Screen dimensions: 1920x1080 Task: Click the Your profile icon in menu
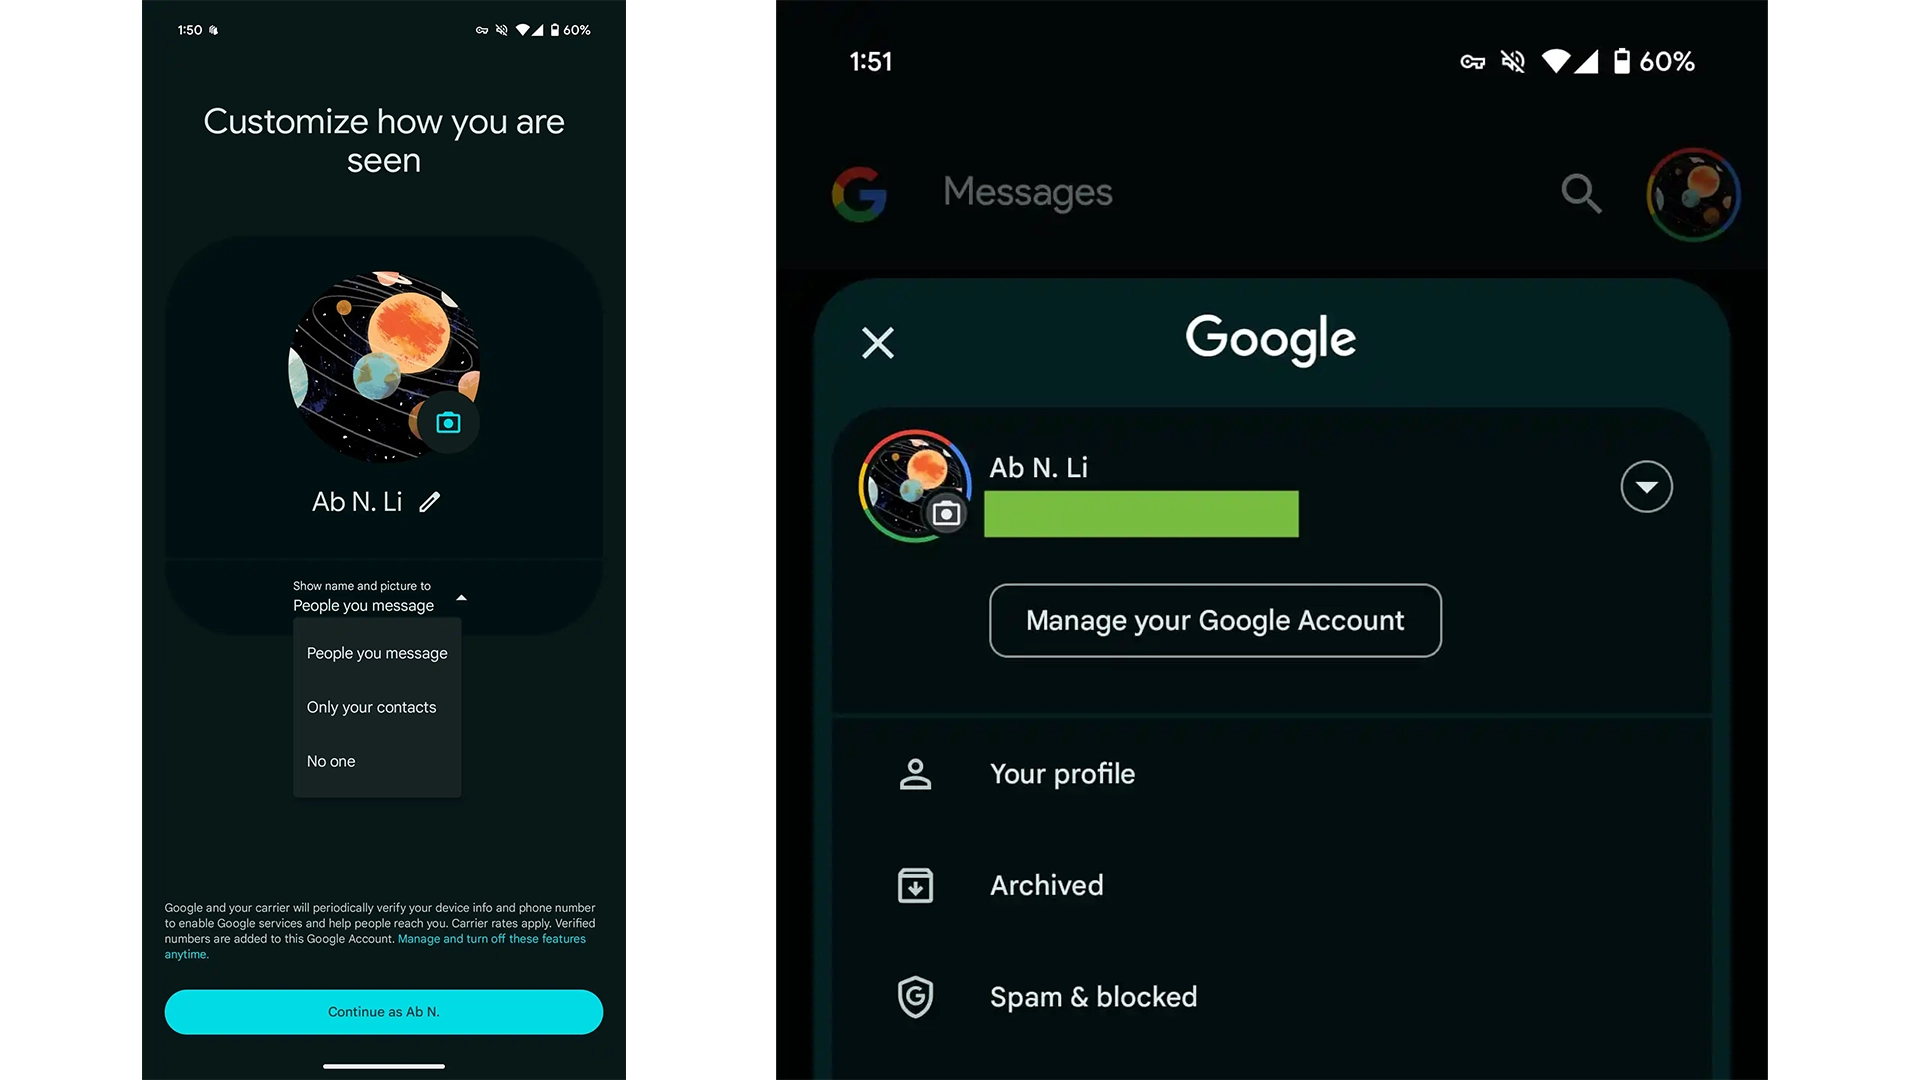tap(915, 773)
